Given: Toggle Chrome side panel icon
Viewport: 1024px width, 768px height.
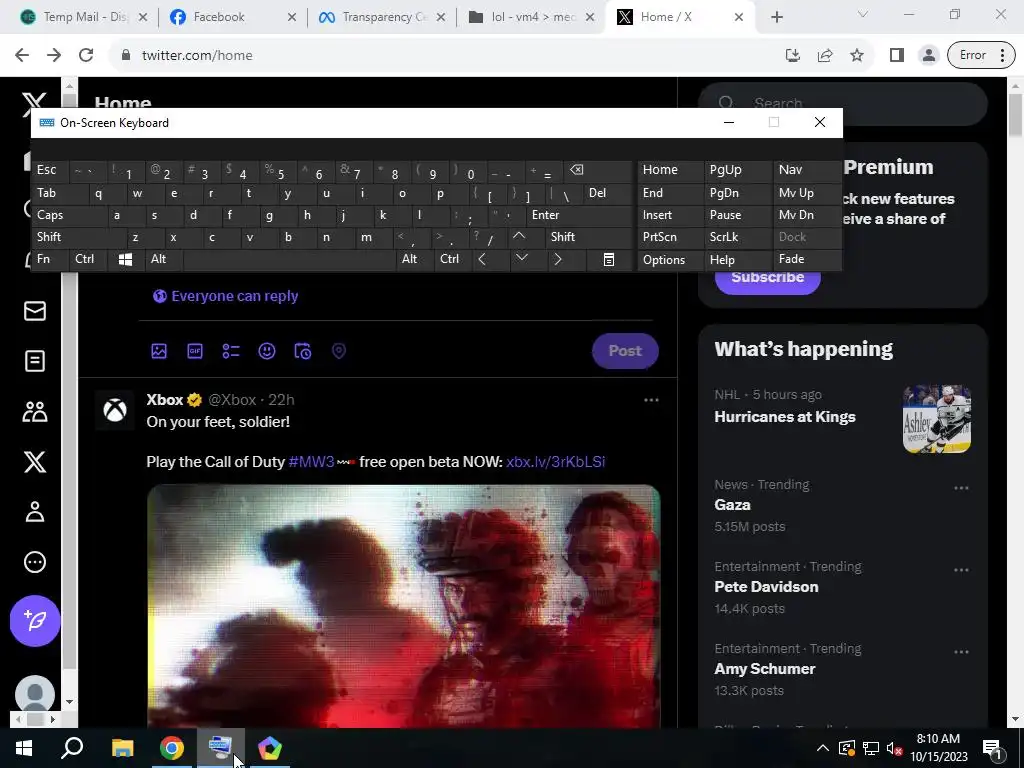Looking at the screenshot, I should click(897, 56).
